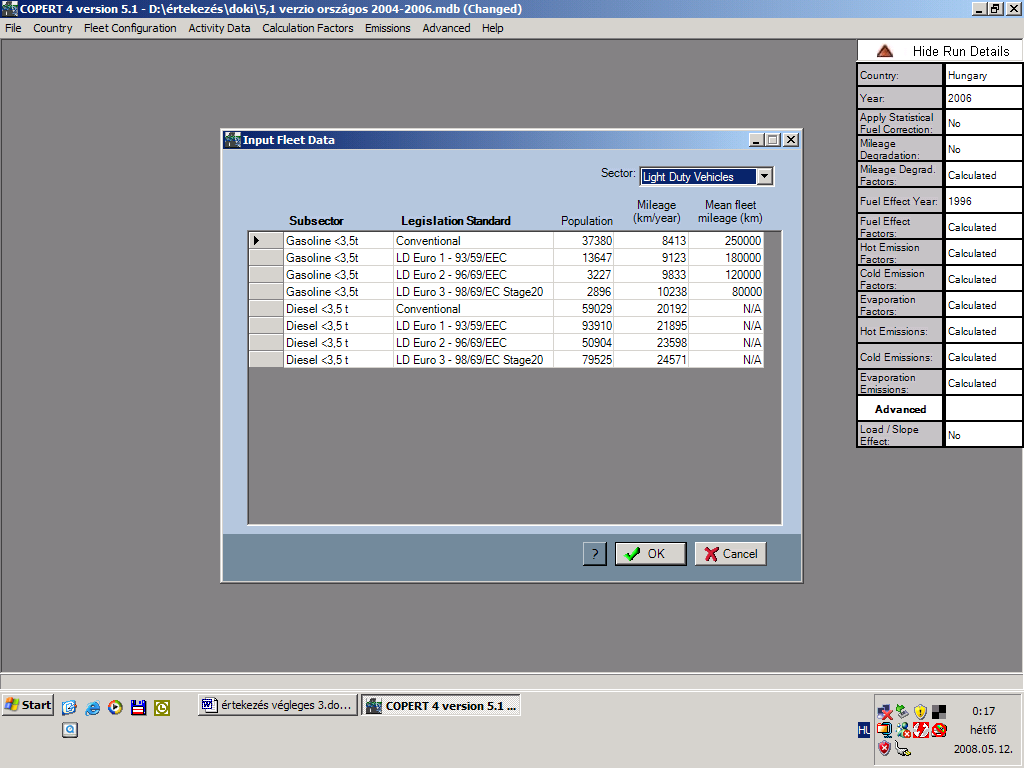1024x768 pixels.
Task: Click the Subsector column header
Action: pyautogui.click(x=316, y=221)
